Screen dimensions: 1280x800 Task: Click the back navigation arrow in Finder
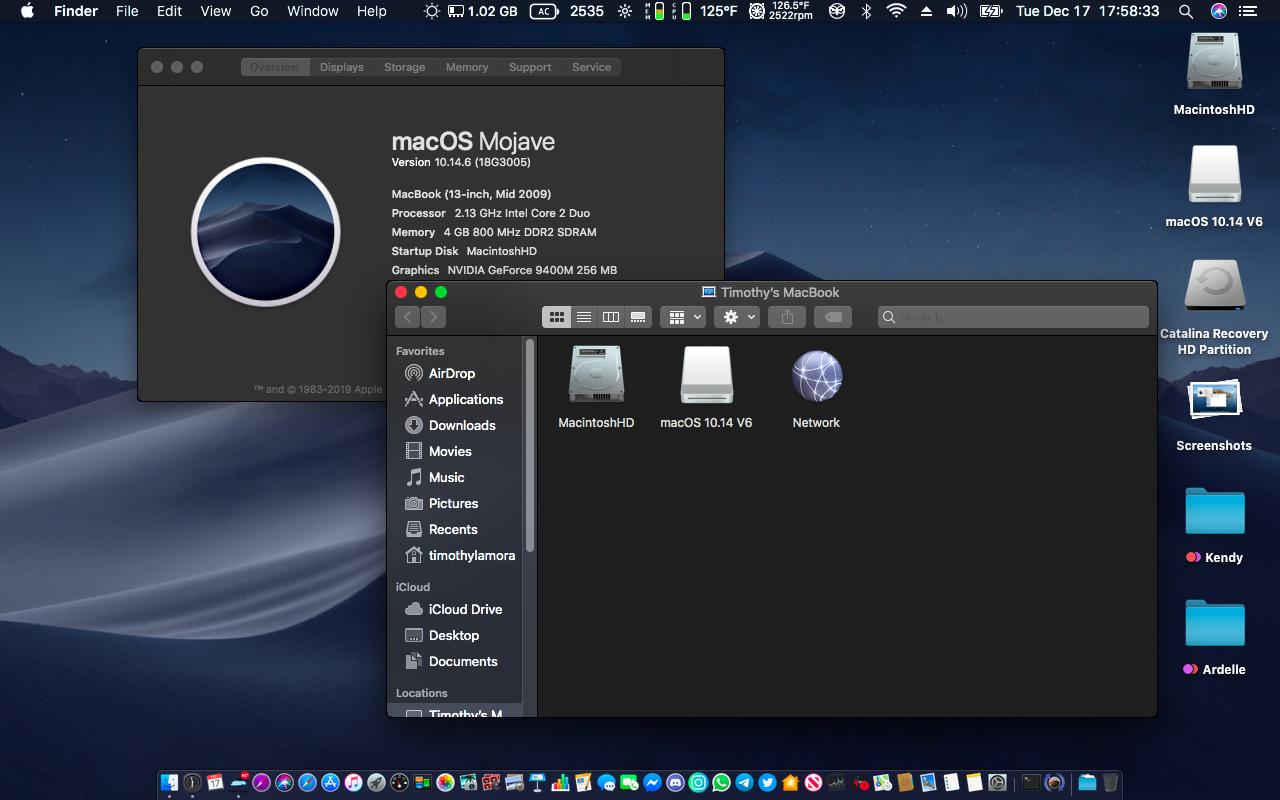(x=407, y=317)
